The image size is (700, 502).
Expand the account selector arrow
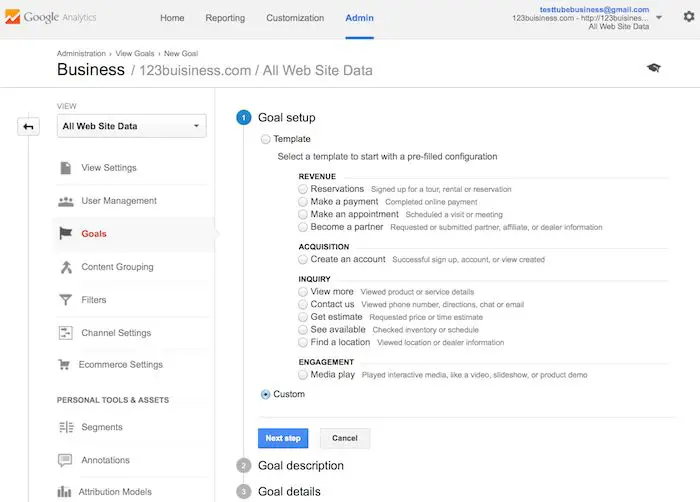click(658, 18)
